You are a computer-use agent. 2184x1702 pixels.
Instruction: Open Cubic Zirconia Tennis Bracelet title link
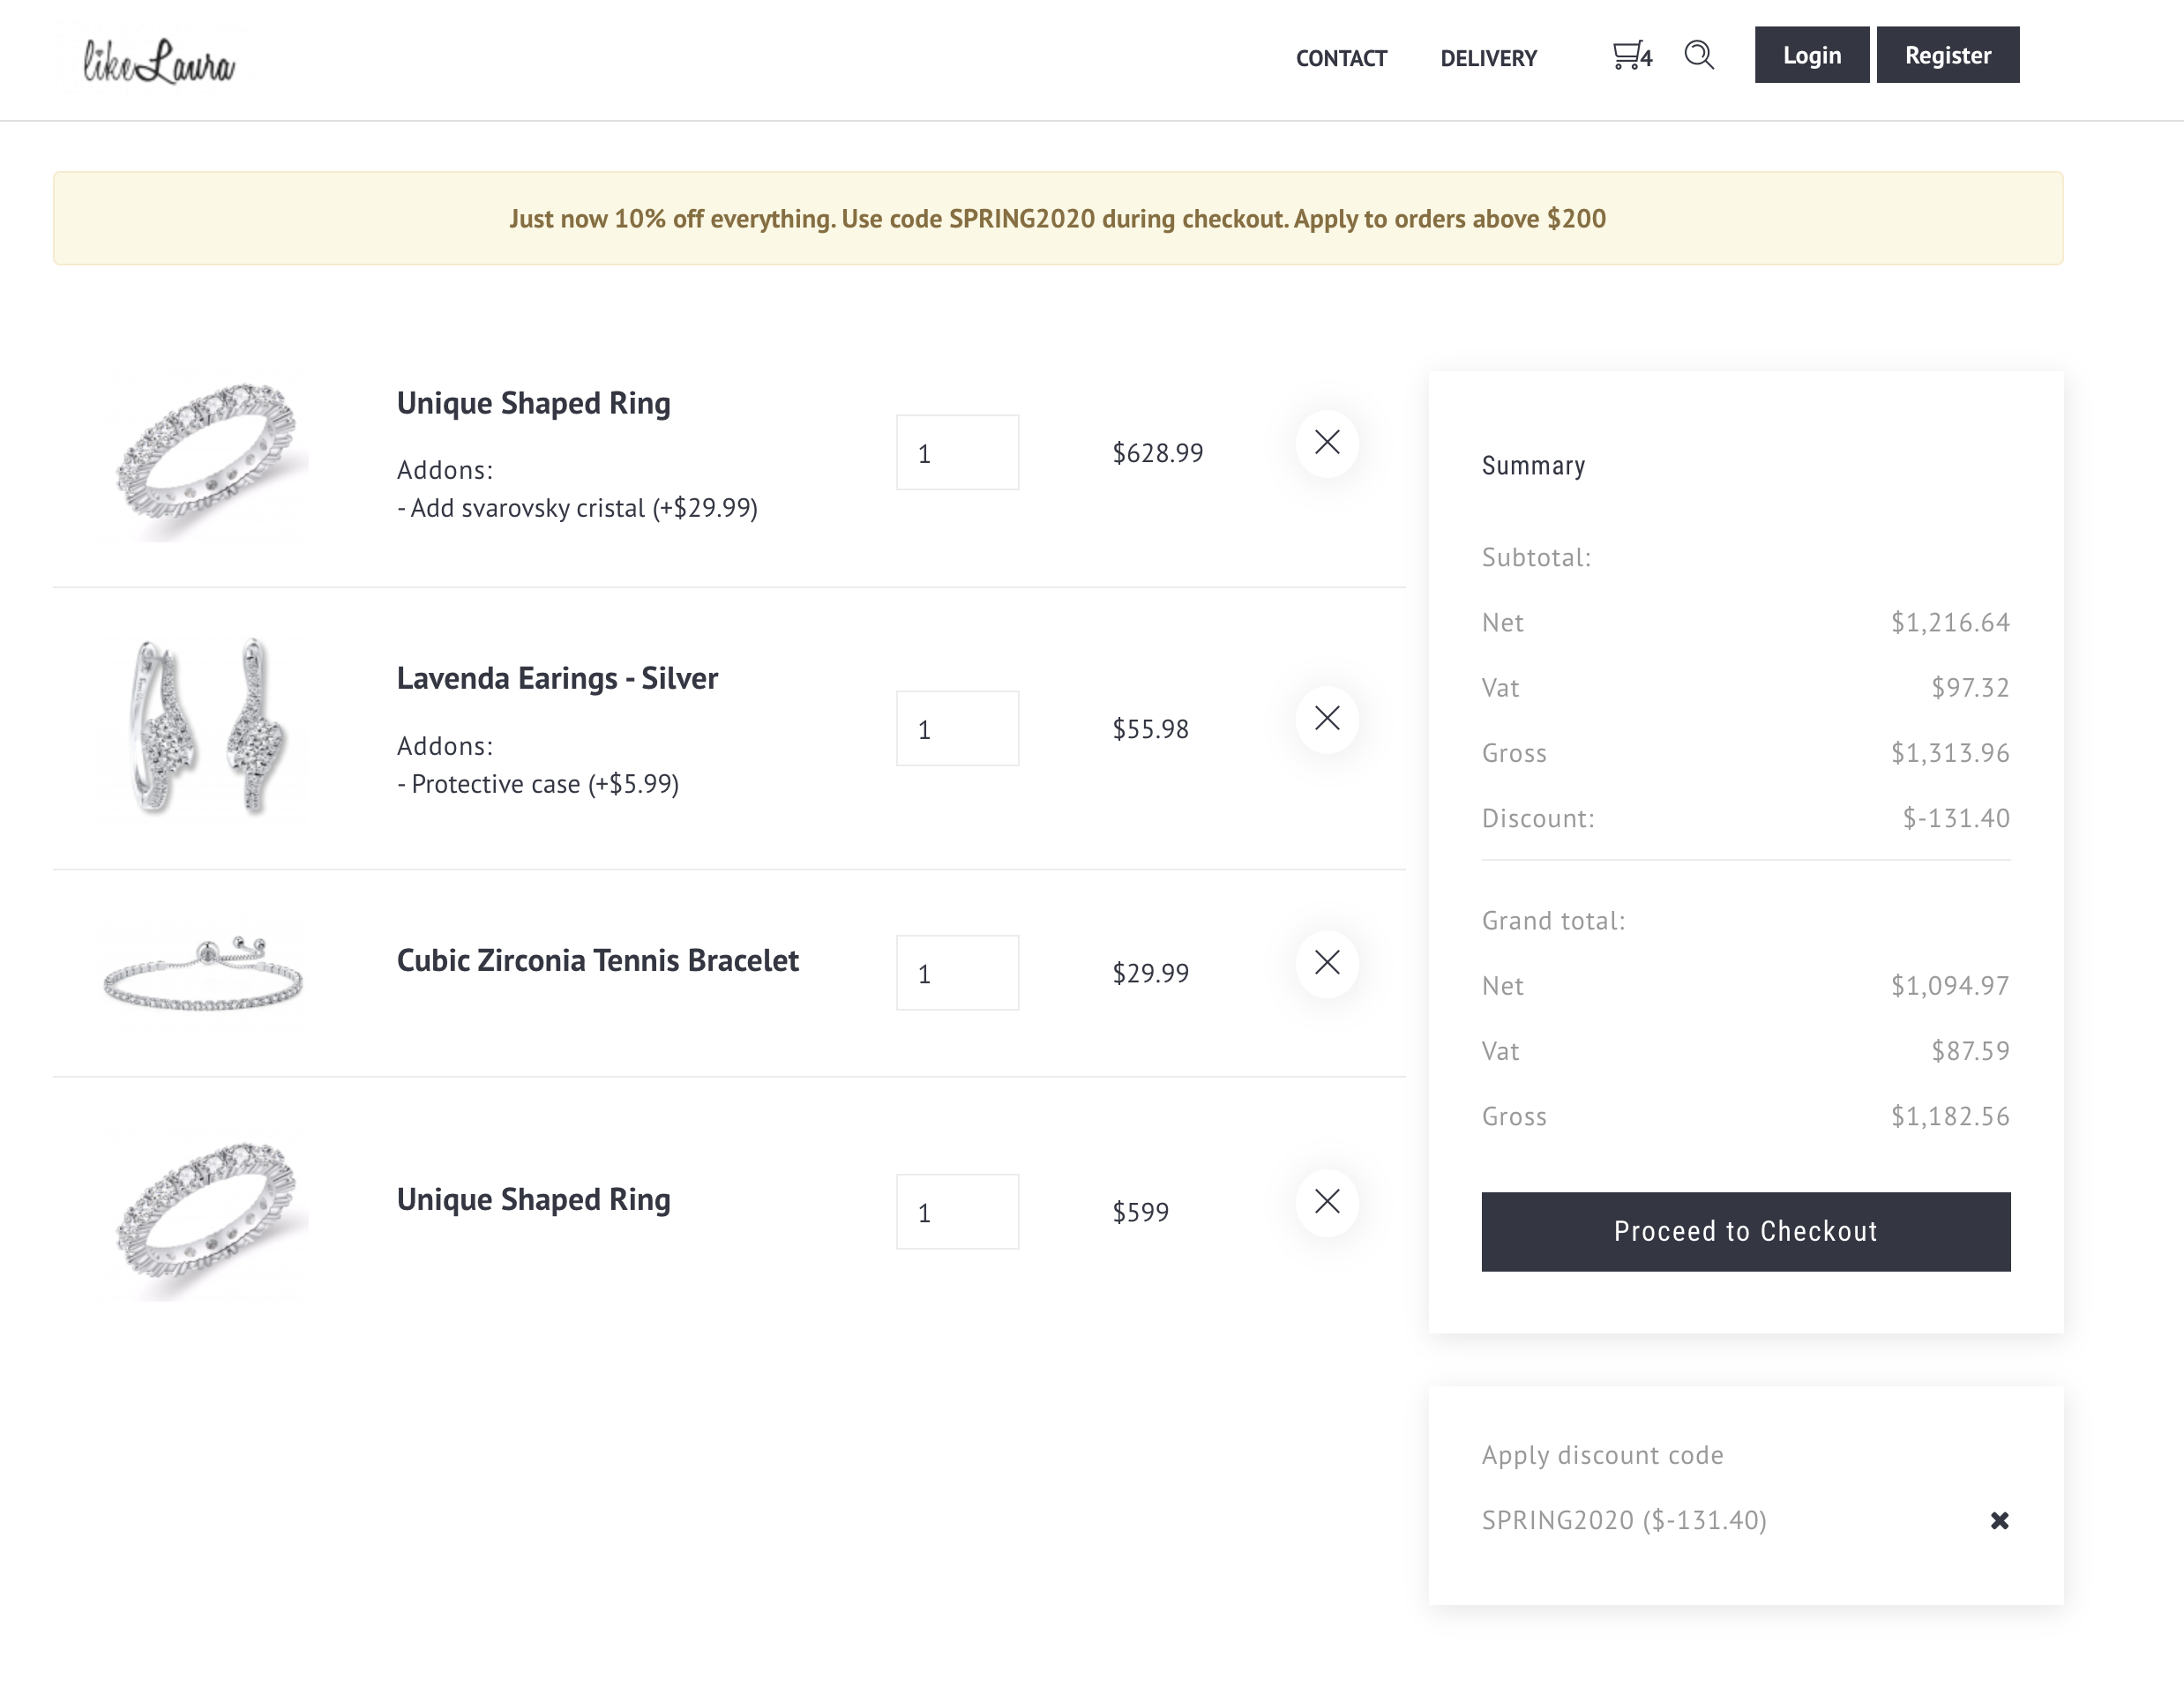tap(597, 961)
